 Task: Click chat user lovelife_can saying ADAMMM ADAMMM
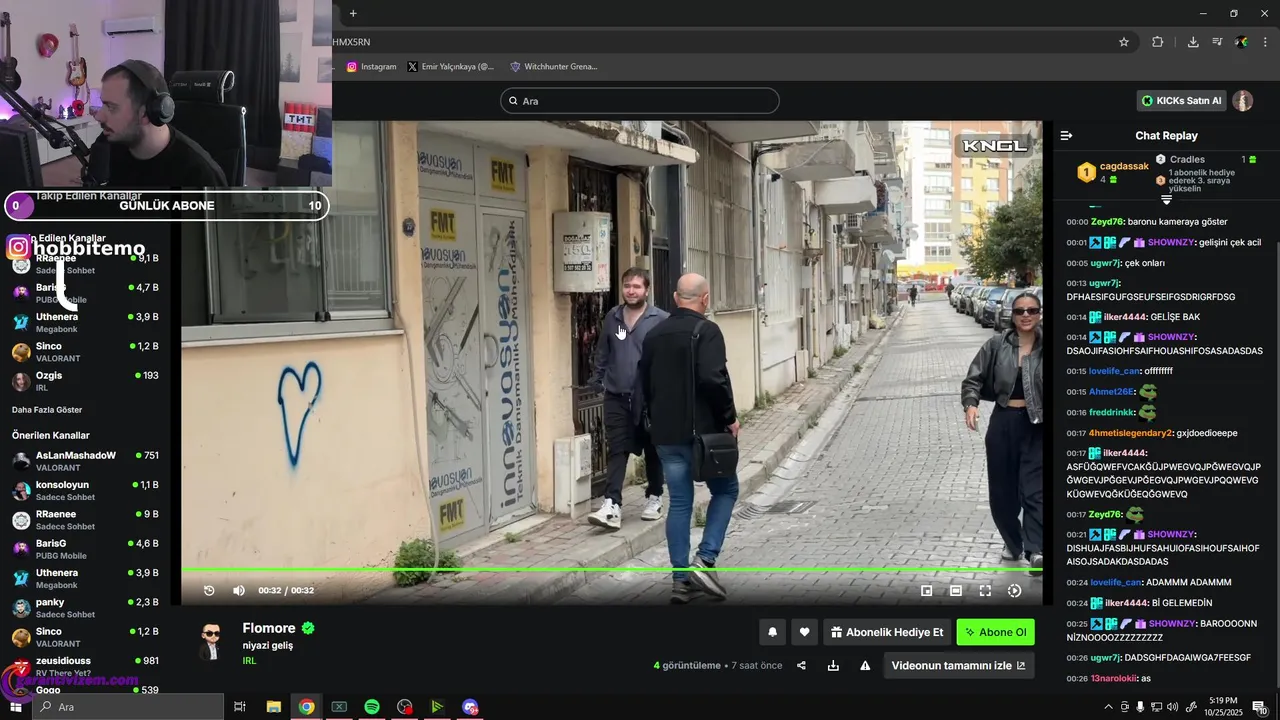pyautogui.click(x=1115, y=582)
